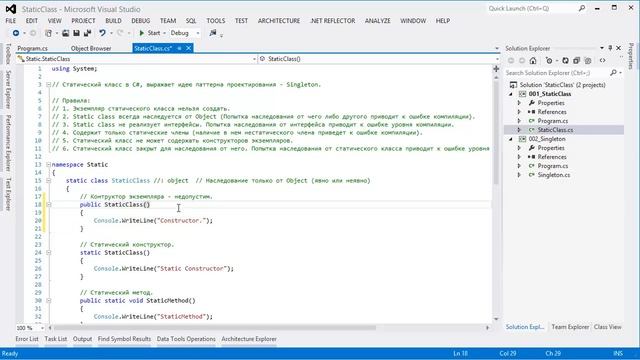The width and height of the screenshot is (640, 360).
Task: Select Program.cs under 002_Singleton
Action: click(553, 166)
